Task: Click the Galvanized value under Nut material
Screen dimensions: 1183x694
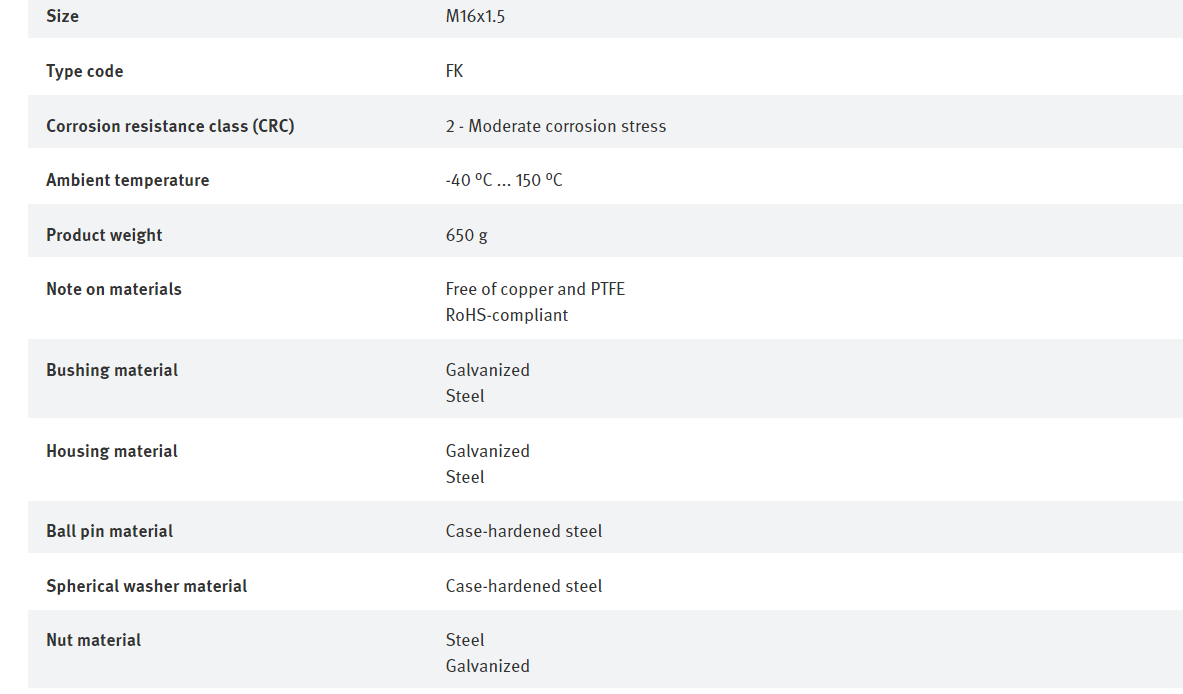Action: click(487, 666)
